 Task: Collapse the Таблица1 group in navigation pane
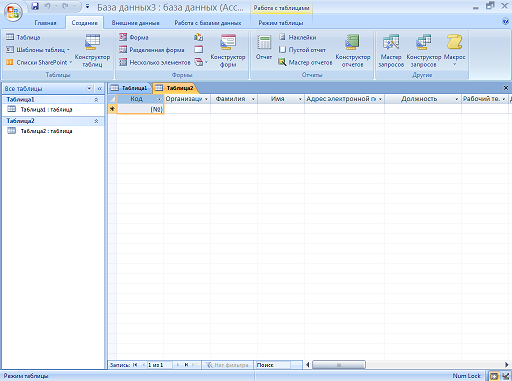pos(96,100)
